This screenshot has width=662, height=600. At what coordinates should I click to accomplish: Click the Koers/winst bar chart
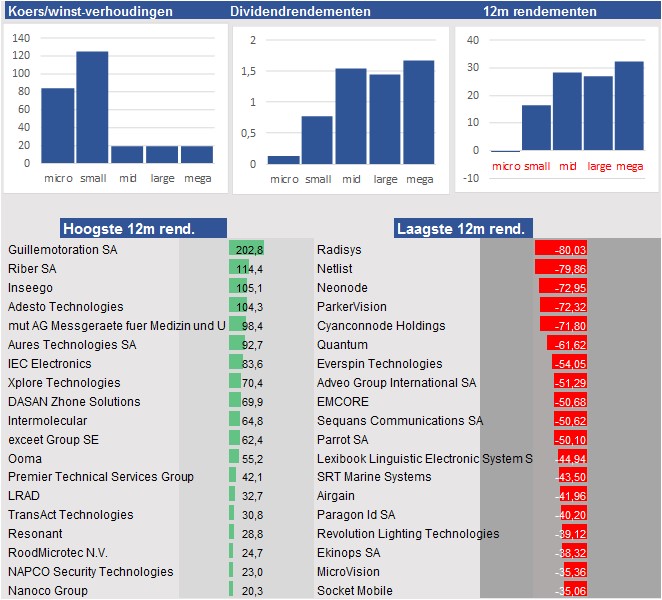tap(115, 109)
